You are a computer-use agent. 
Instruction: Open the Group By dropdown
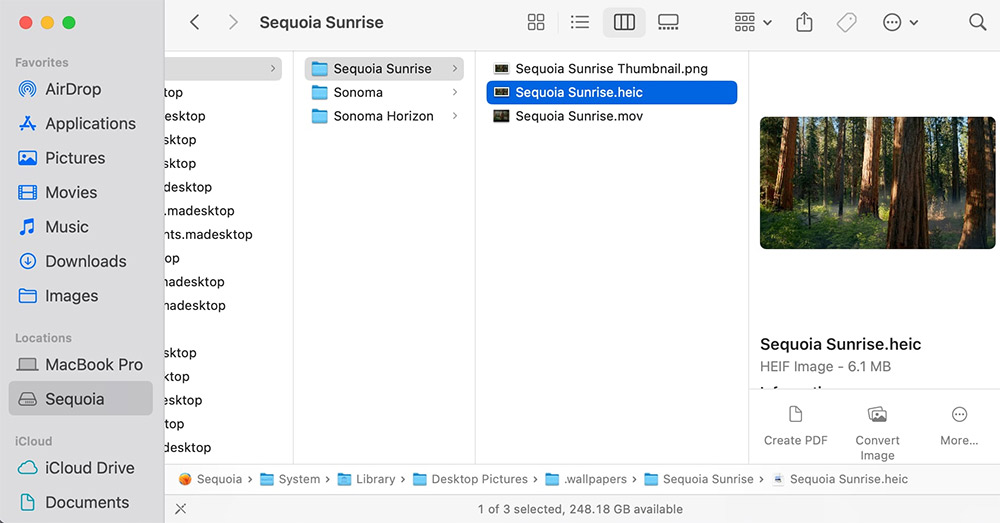pyautogui.click(x=753, y=22)
